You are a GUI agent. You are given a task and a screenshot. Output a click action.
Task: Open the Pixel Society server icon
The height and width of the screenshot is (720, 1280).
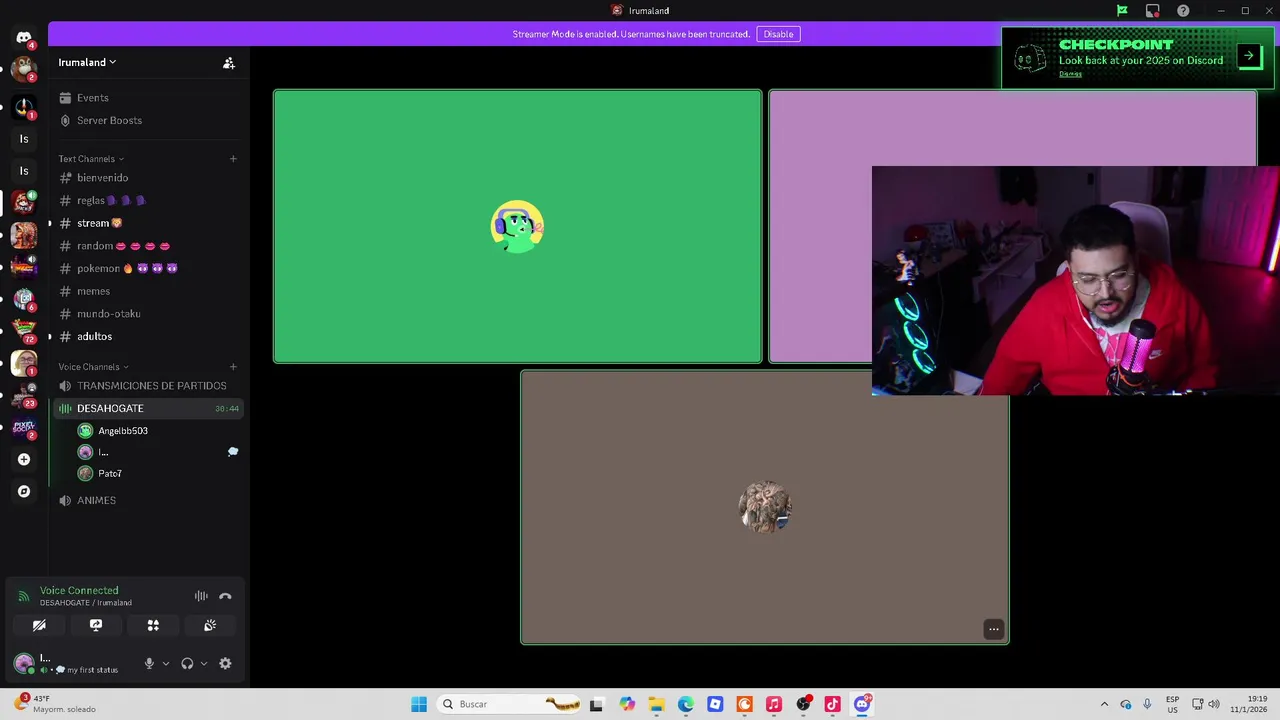(x=24, y=427)
